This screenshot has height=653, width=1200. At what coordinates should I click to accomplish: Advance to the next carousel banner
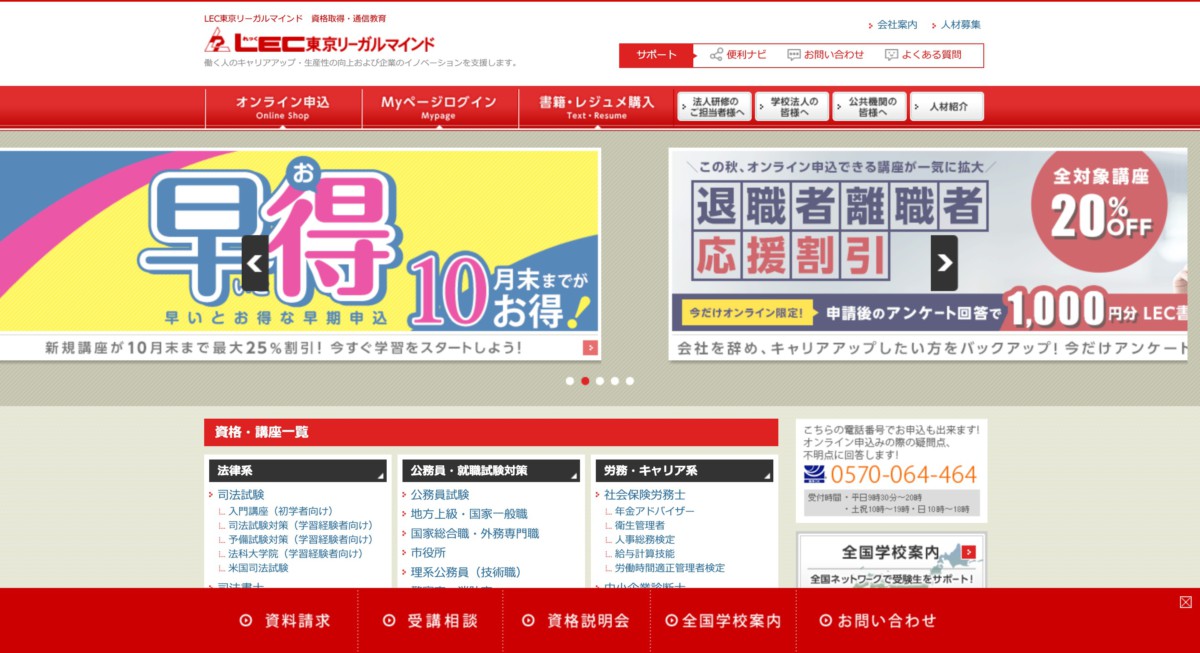click(x=944, y=263)
